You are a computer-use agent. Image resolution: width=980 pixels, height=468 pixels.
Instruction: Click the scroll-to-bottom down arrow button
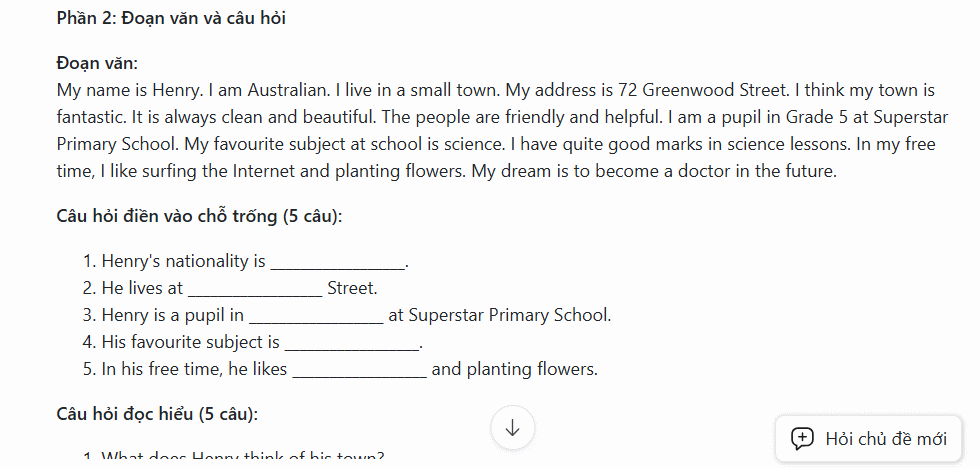pyautogui.click(x=512, y=427)
